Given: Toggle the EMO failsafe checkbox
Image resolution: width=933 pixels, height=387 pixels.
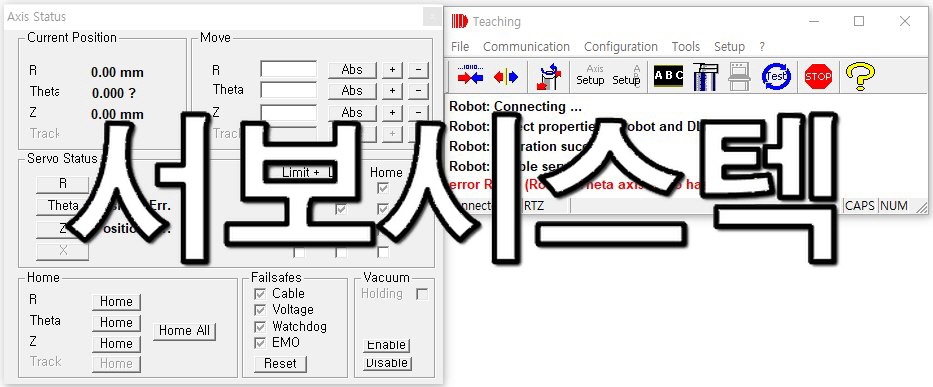Looking at the screenshot, I should tap(259, 342).
